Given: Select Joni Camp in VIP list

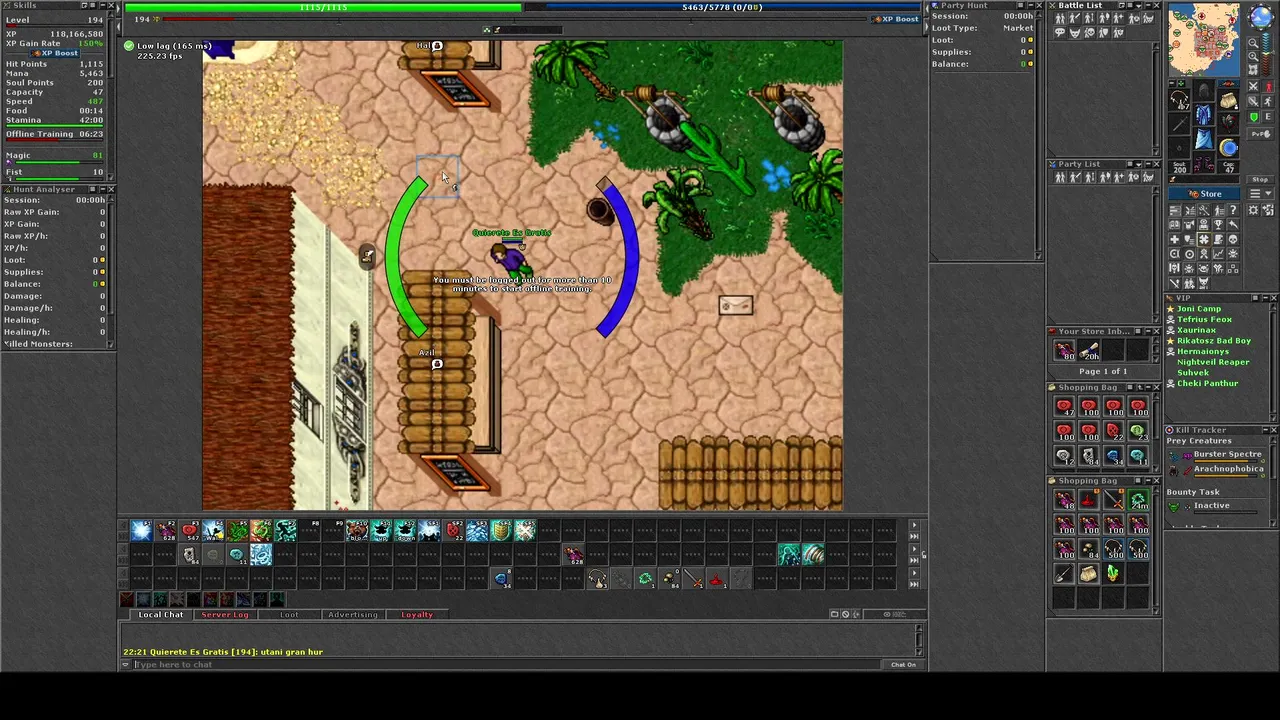Looking at the screenshot, I should coord(1199,309).
